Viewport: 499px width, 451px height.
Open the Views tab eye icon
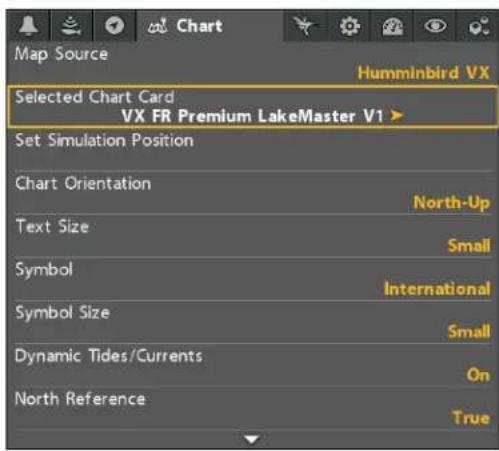[435, 26]
